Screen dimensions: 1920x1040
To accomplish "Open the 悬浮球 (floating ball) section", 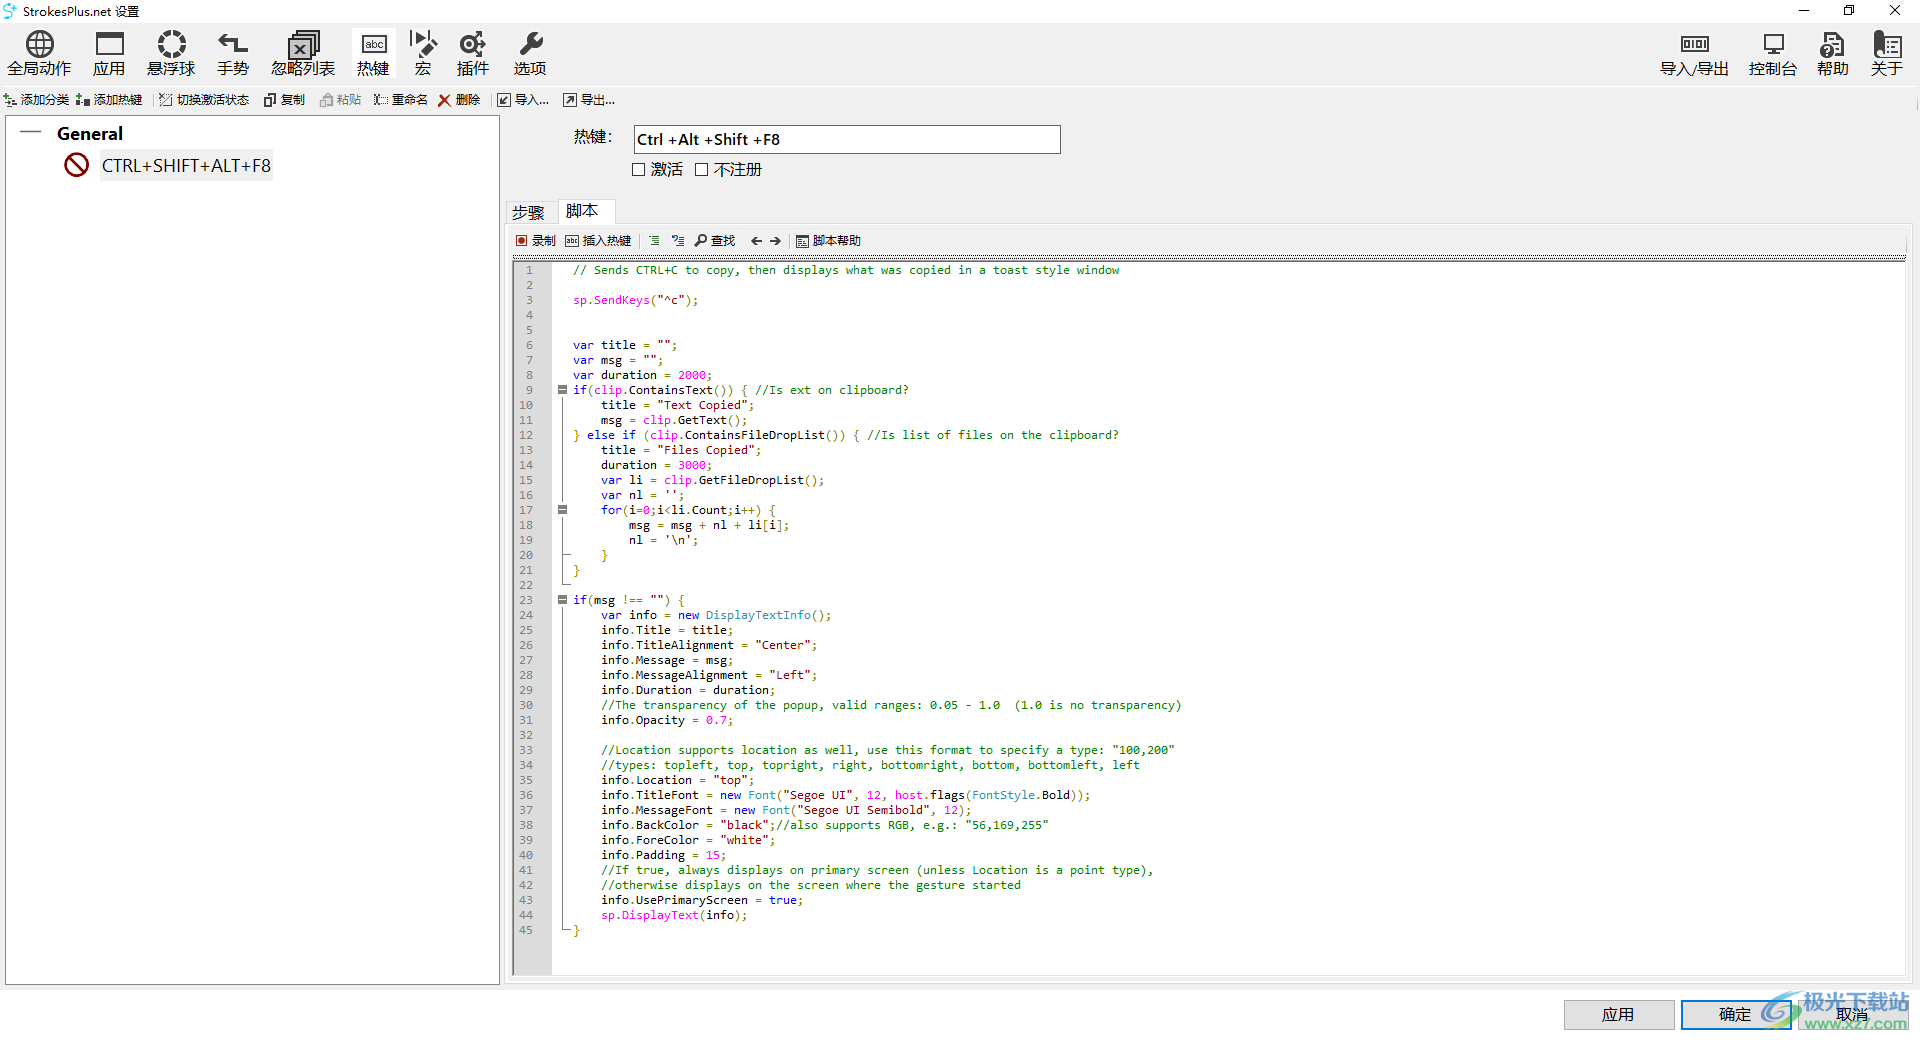I will pyautogui.click(x=171, y=54).
